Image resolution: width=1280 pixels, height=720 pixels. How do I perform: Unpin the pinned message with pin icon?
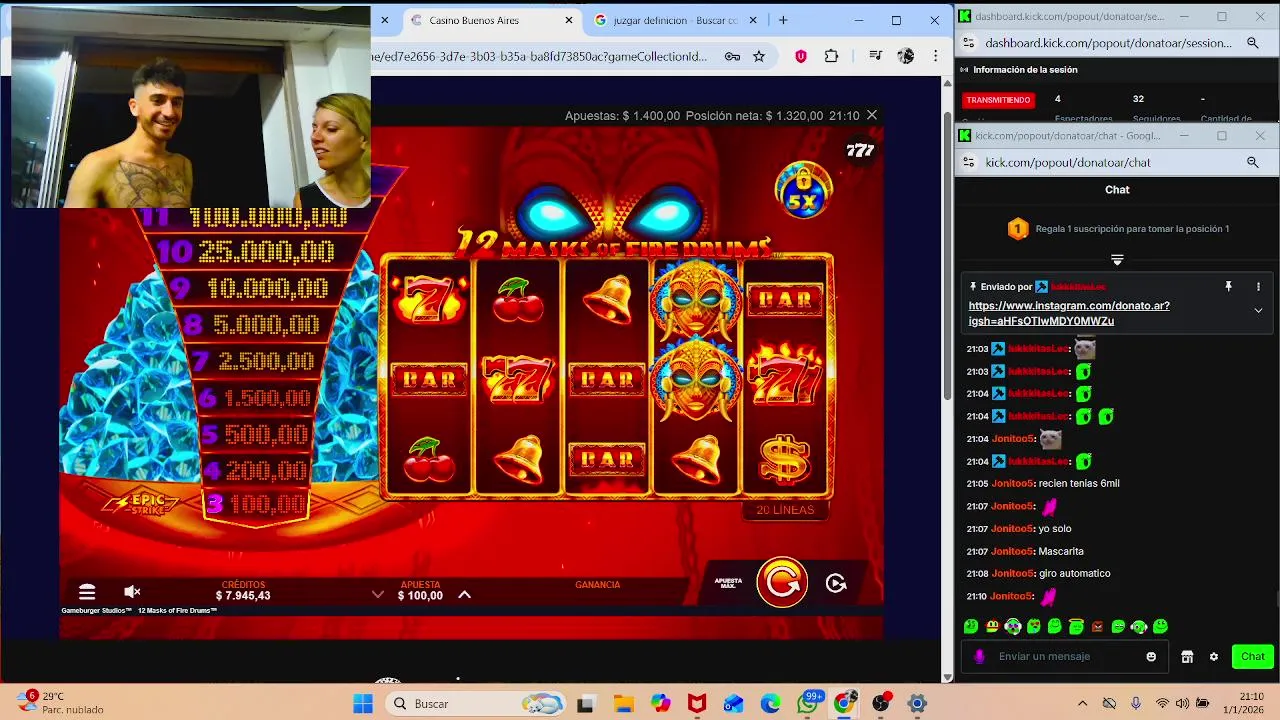coord(1228,286)
